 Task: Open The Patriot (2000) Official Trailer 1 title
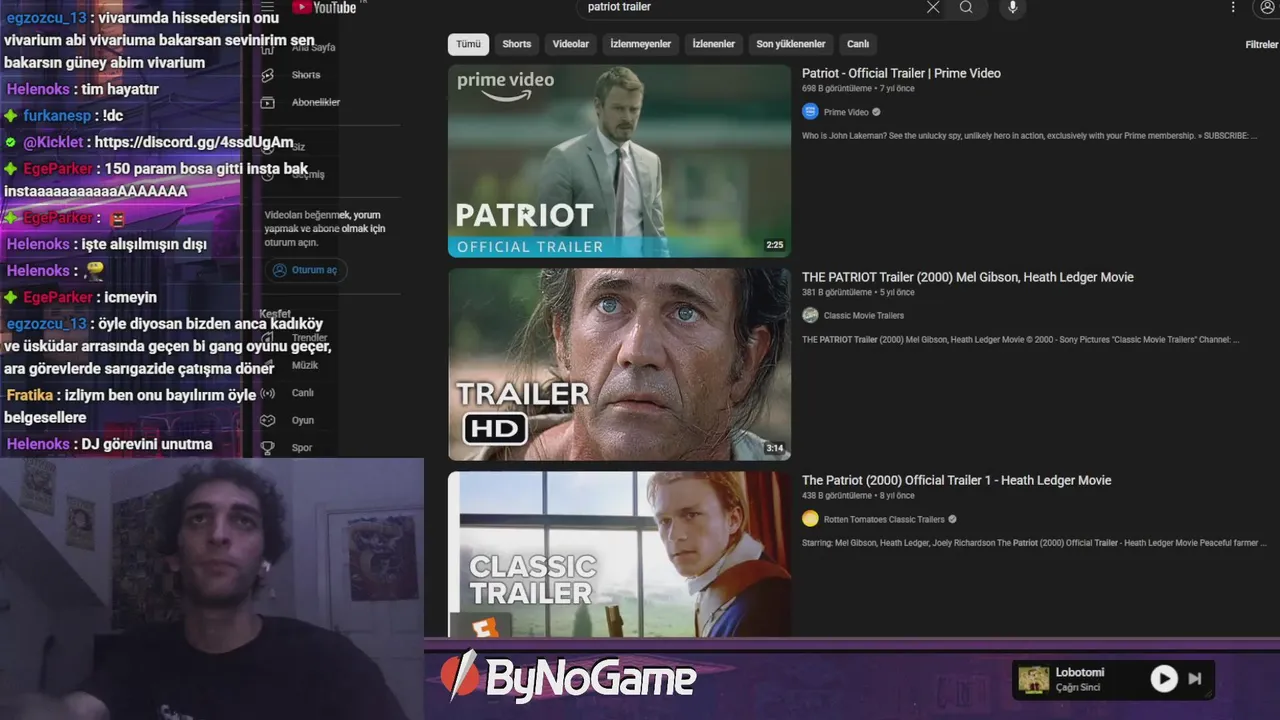[x=957, y=480]
